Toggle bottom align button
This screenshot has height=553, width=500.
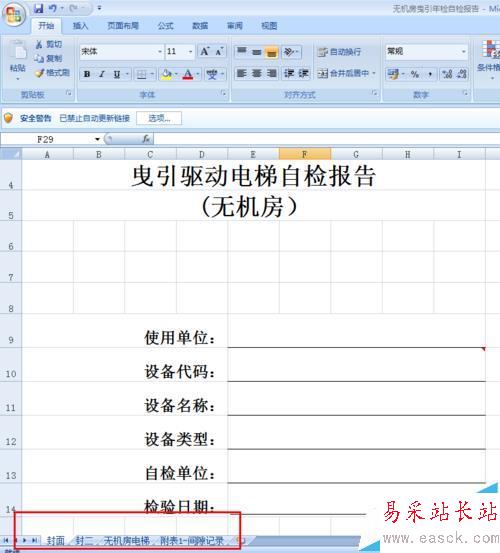point(272,52)
